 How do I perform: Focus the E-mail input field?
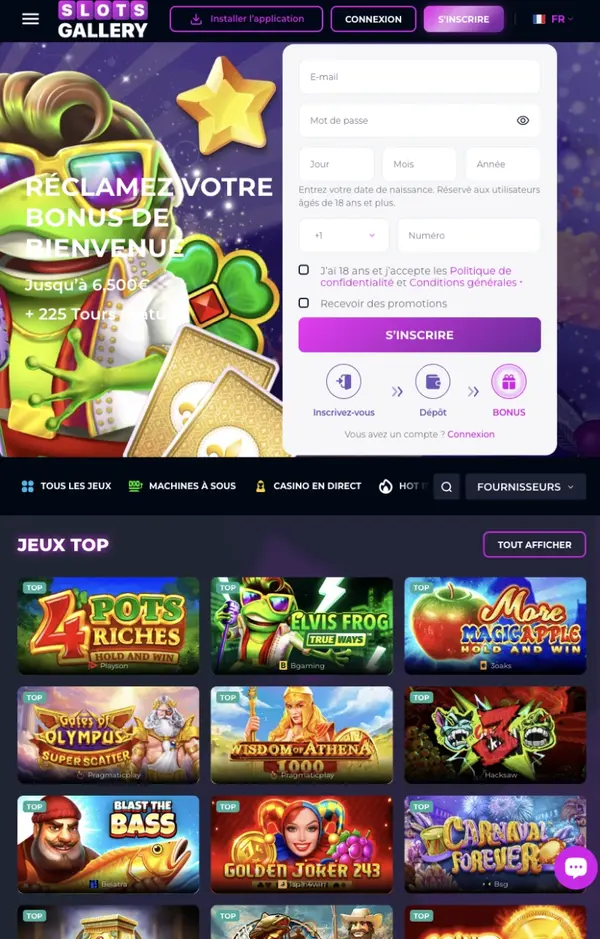tap(419, 77)
